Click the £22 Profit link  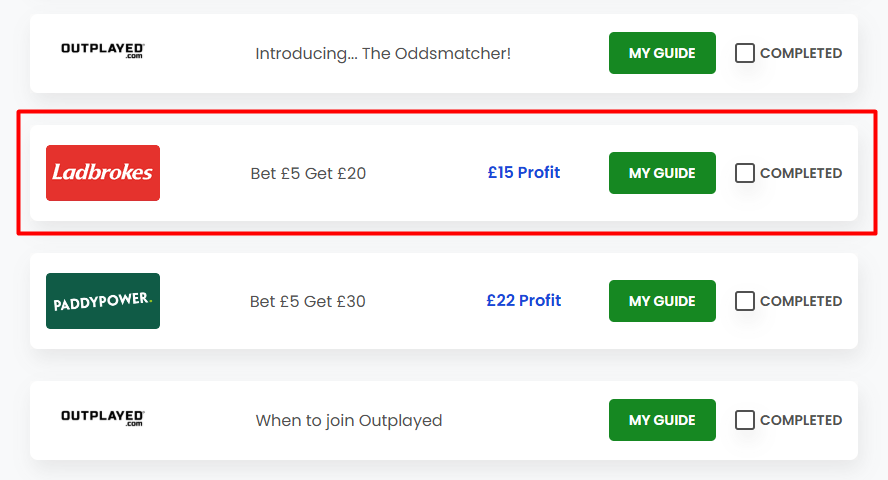(524, 300)
